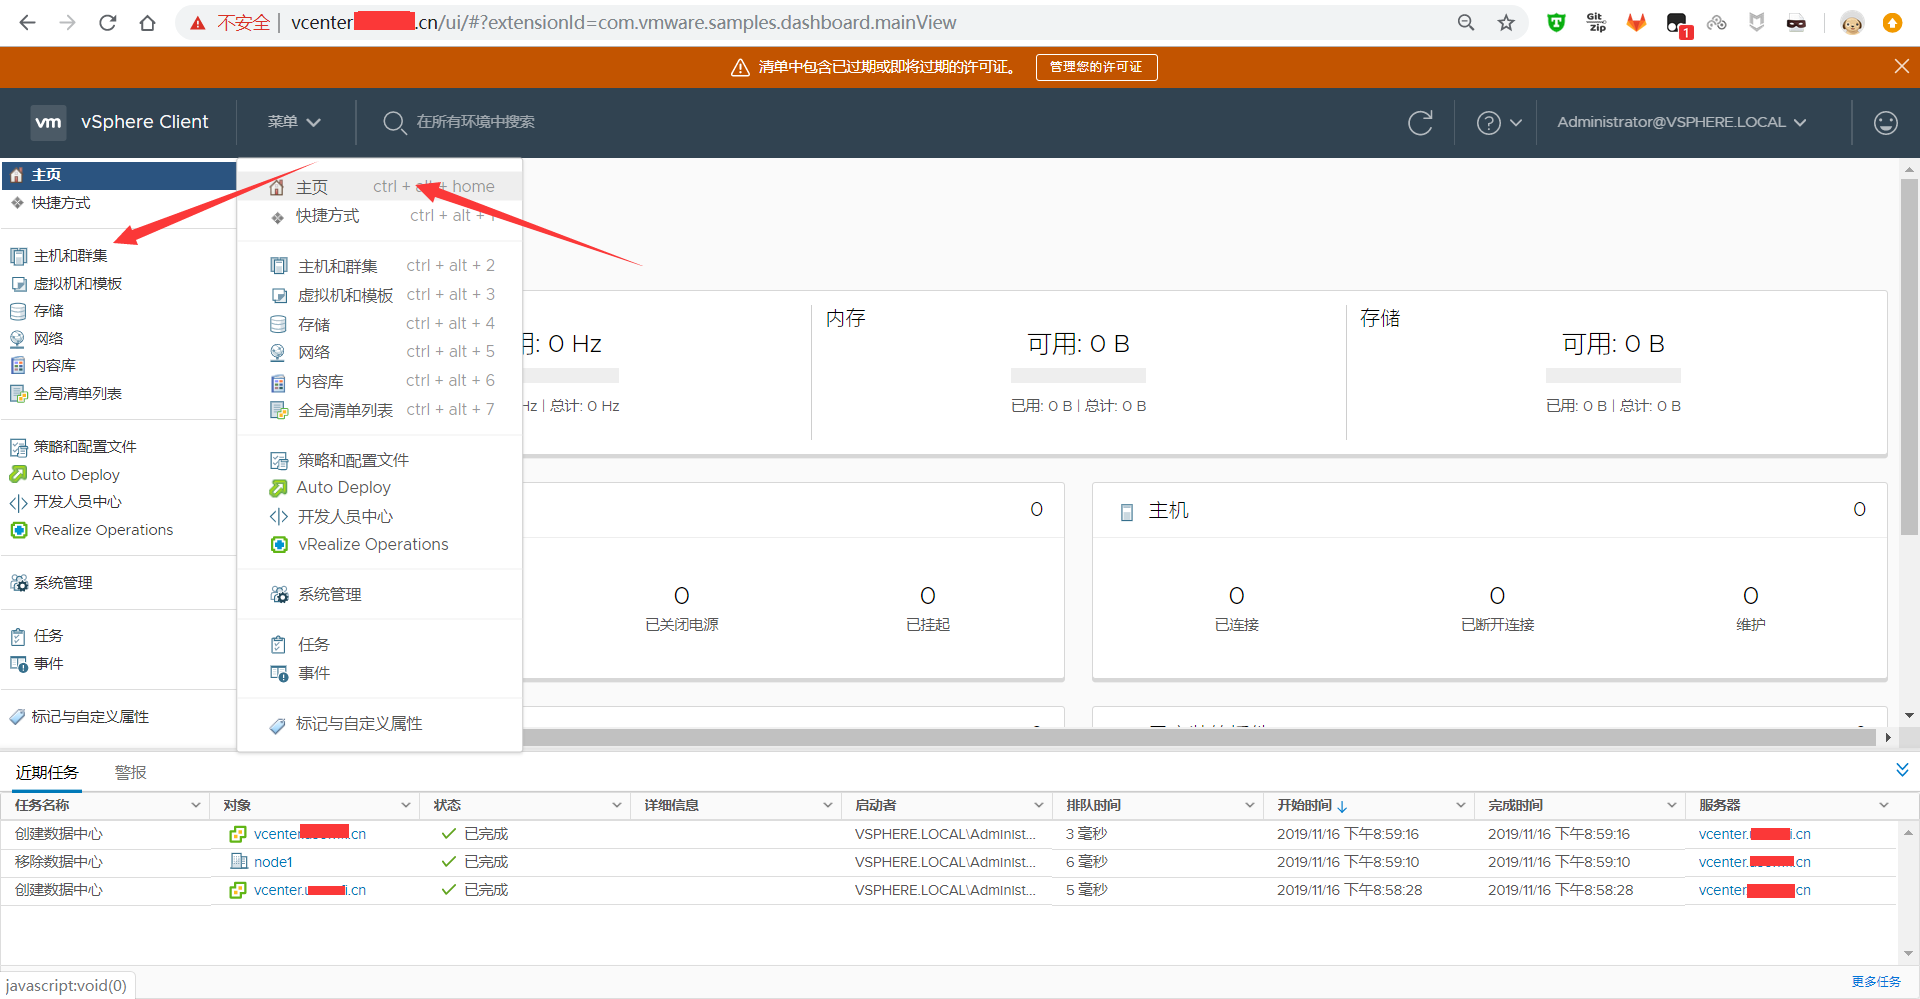Click the 开发人员中心 code icon in sidebar
Screen dimensions: 1920x999
[x=18, y=502]
